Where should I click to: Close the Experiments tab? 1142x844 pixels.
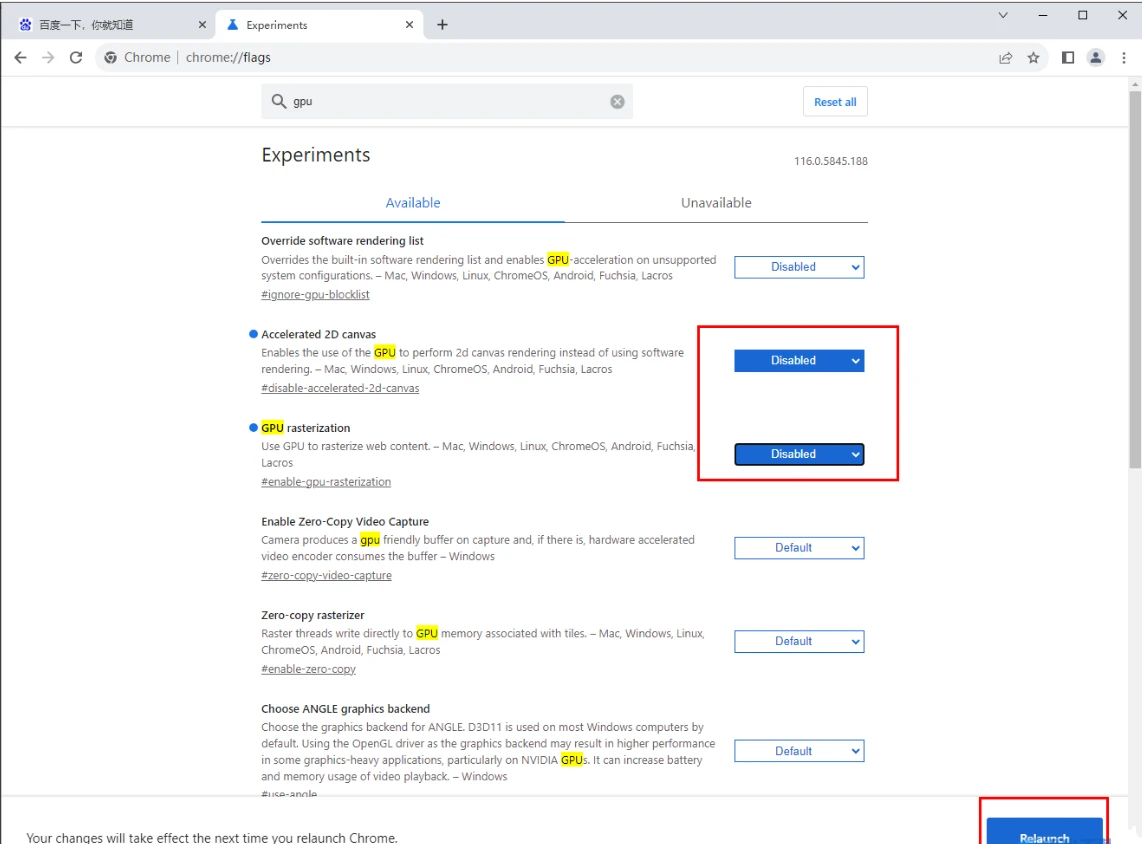[409, 25]
